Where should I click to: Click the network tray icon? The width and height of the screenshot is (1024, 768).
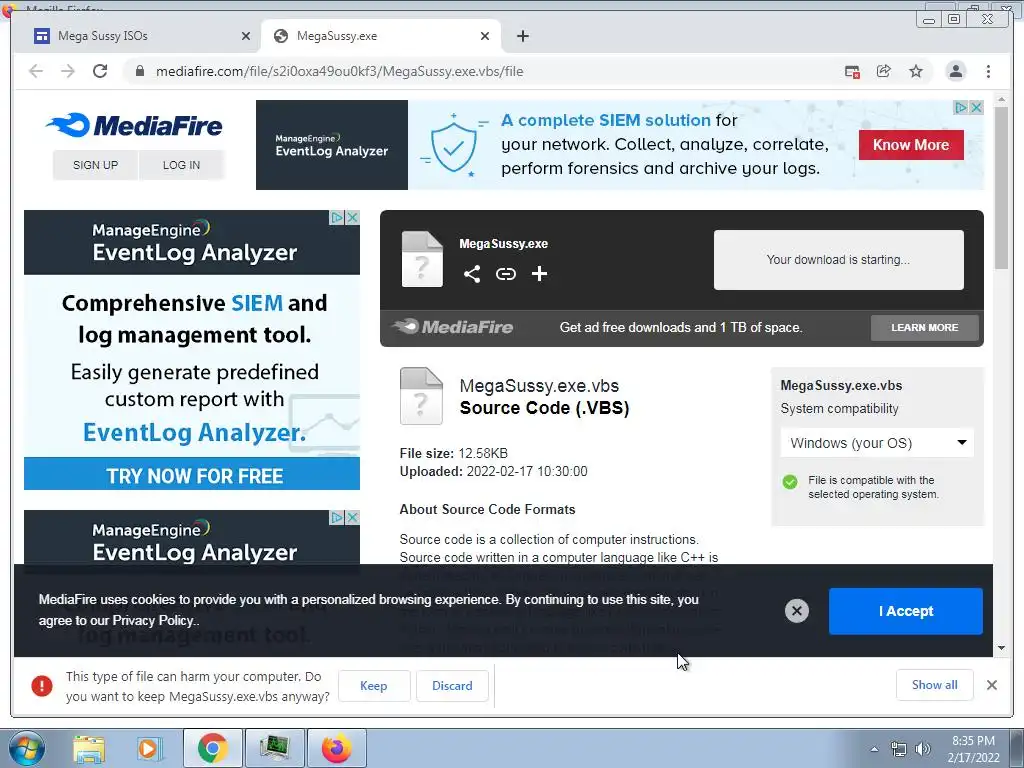click(x=899, y=750)
